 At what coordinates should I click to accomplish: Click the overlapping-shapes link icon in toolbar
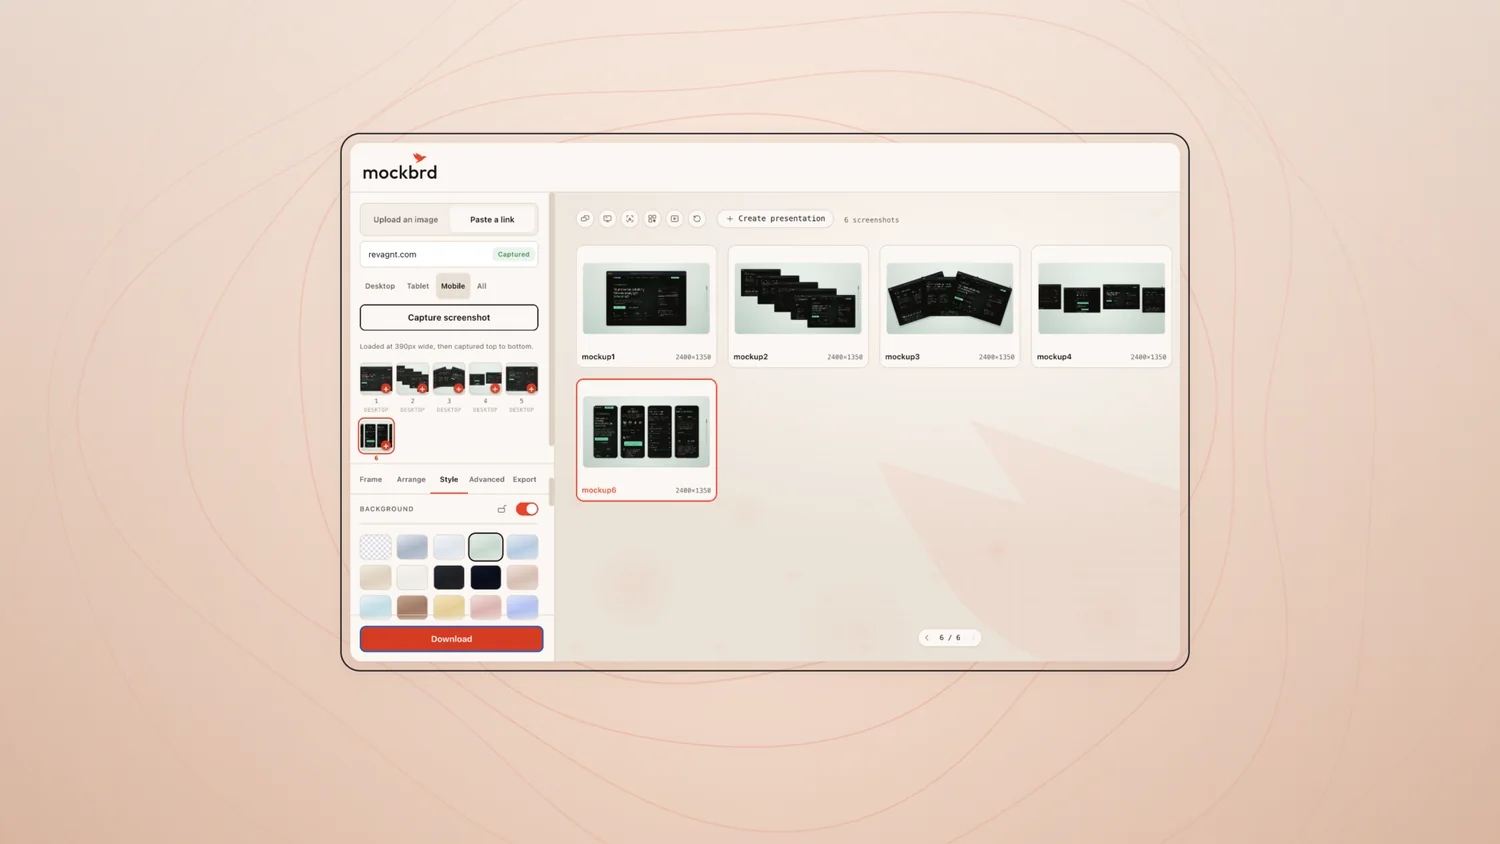[x=585, y=219]
